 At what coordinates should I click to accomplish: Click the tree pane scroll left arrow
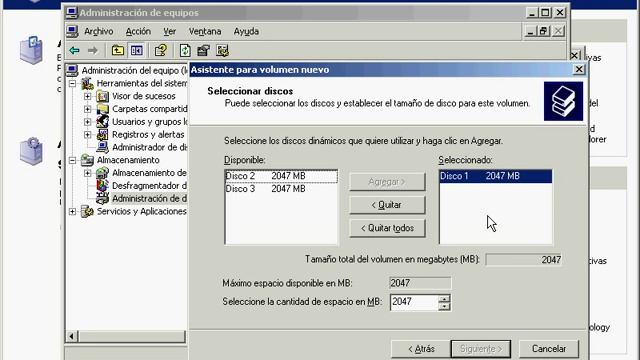click(72, 336)
